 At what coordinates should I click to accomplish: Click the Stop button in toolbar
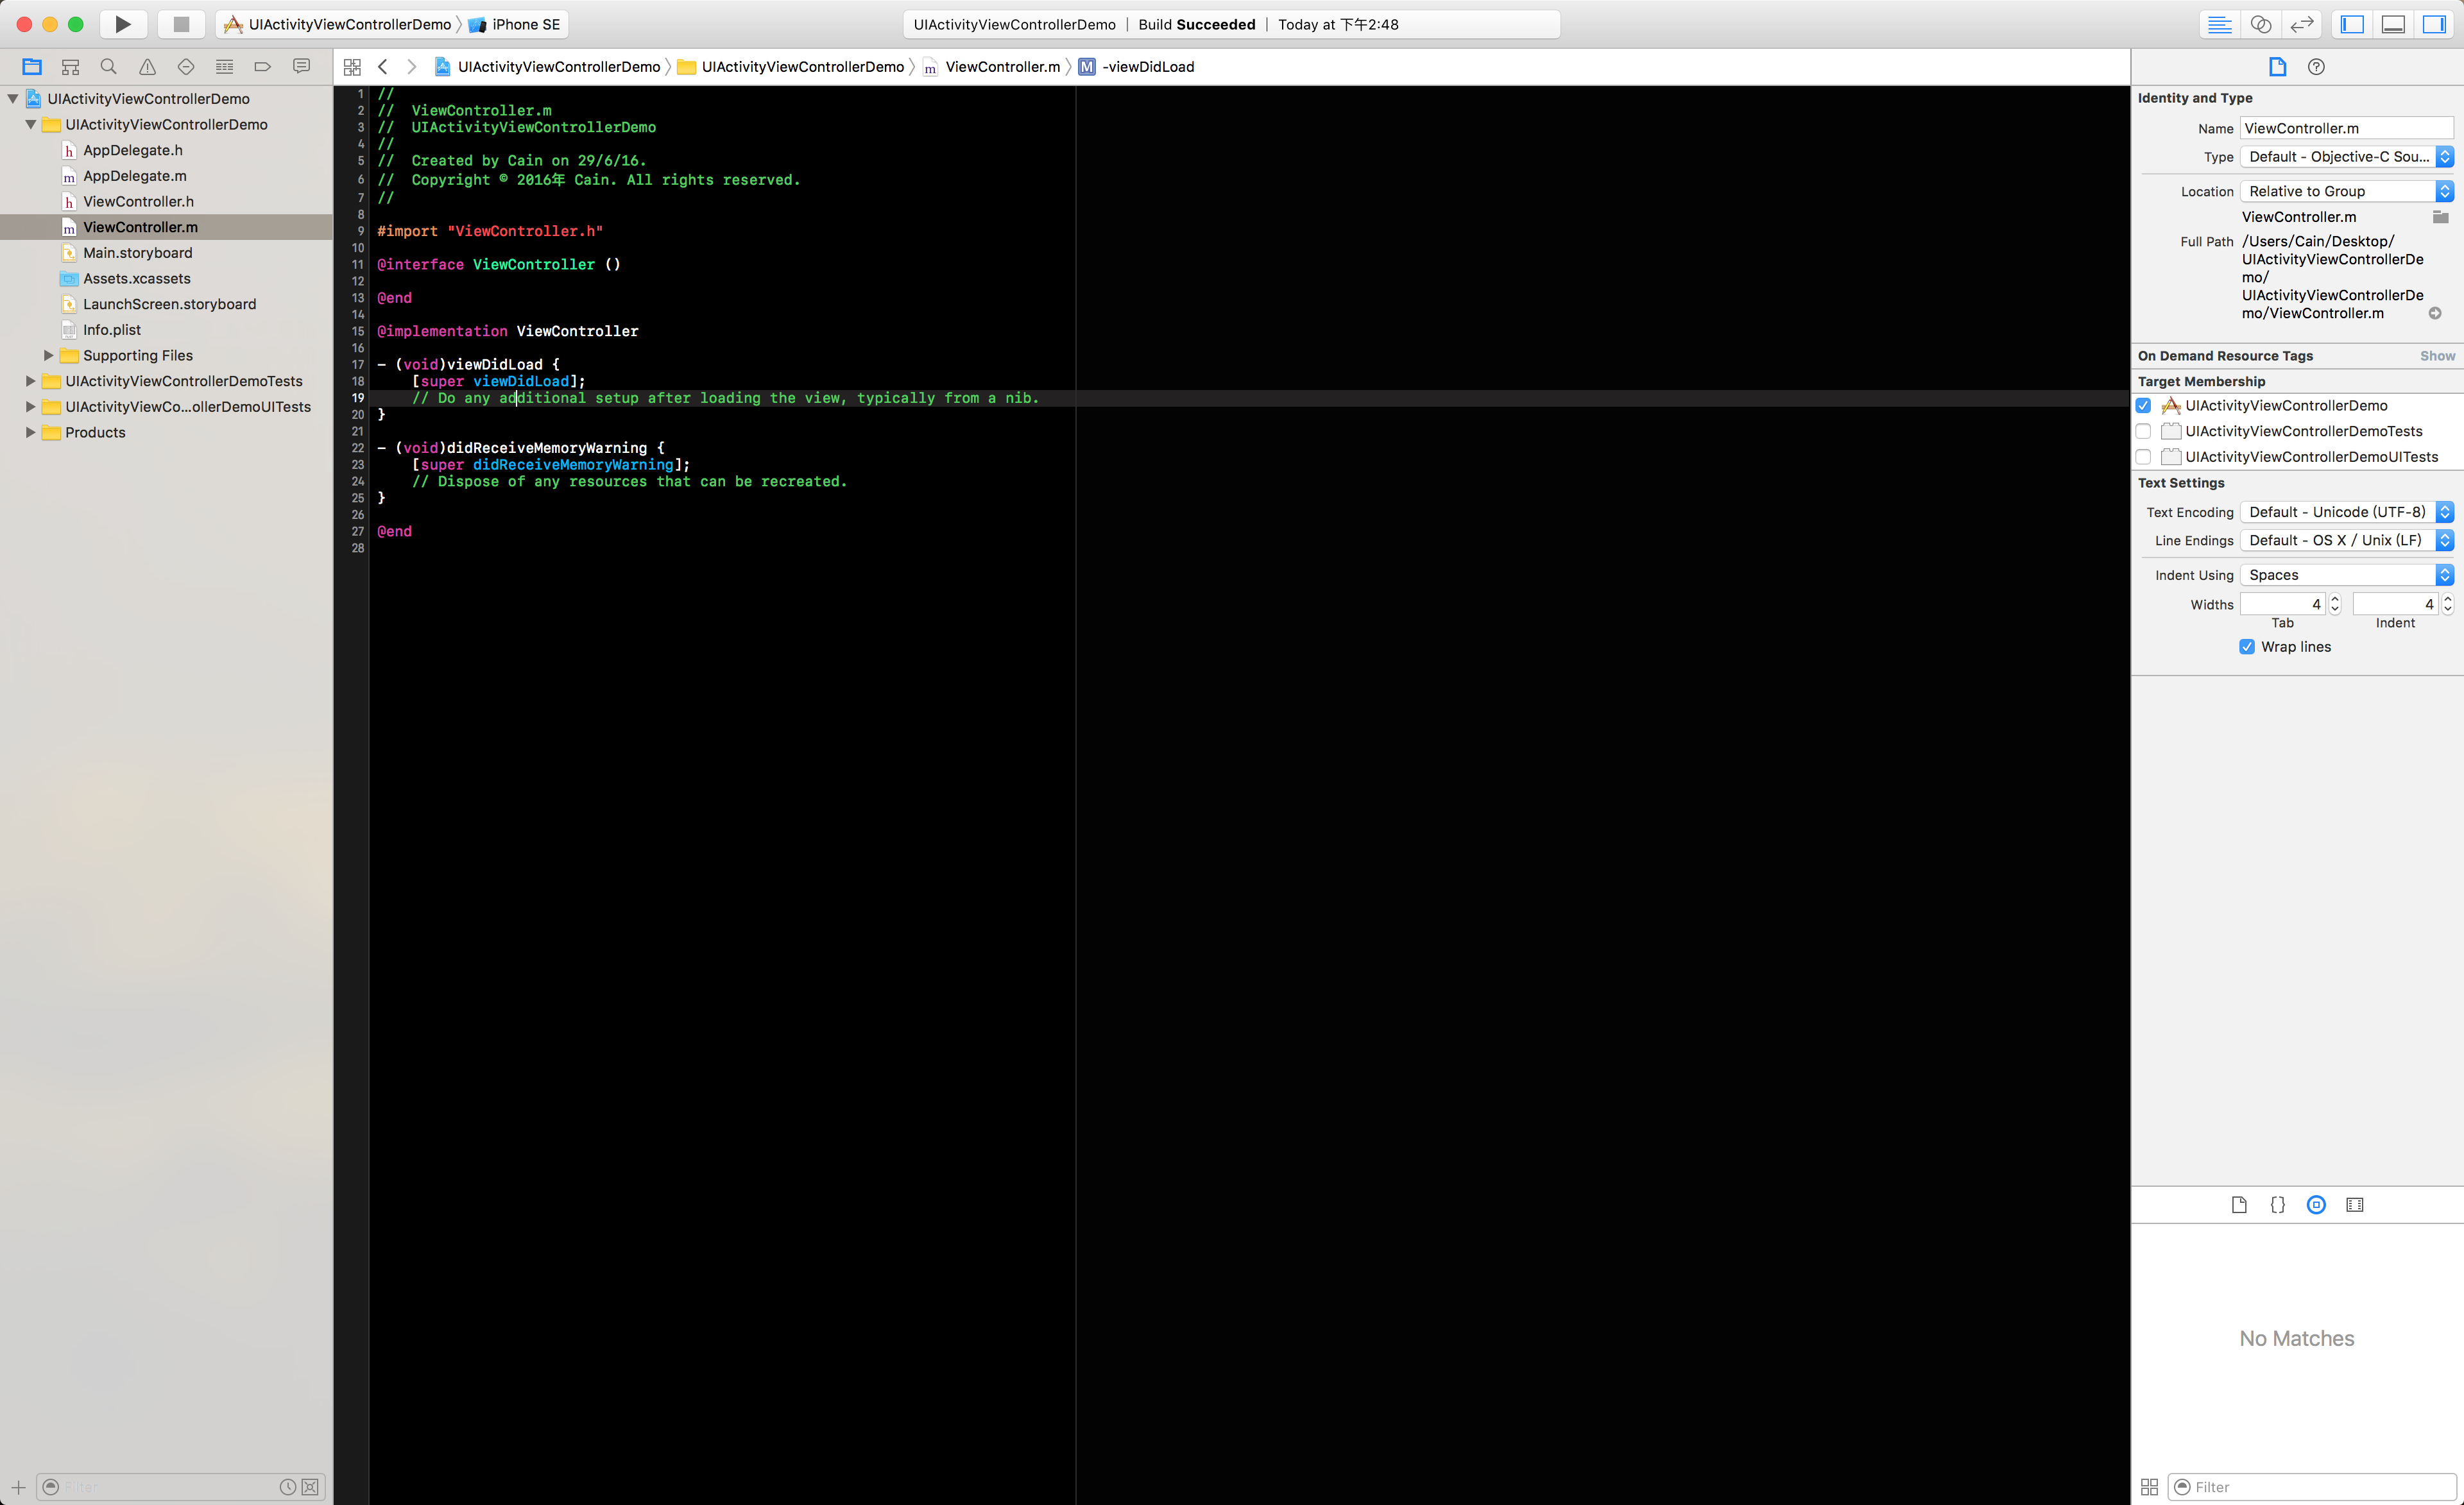[x=181, y=24]
